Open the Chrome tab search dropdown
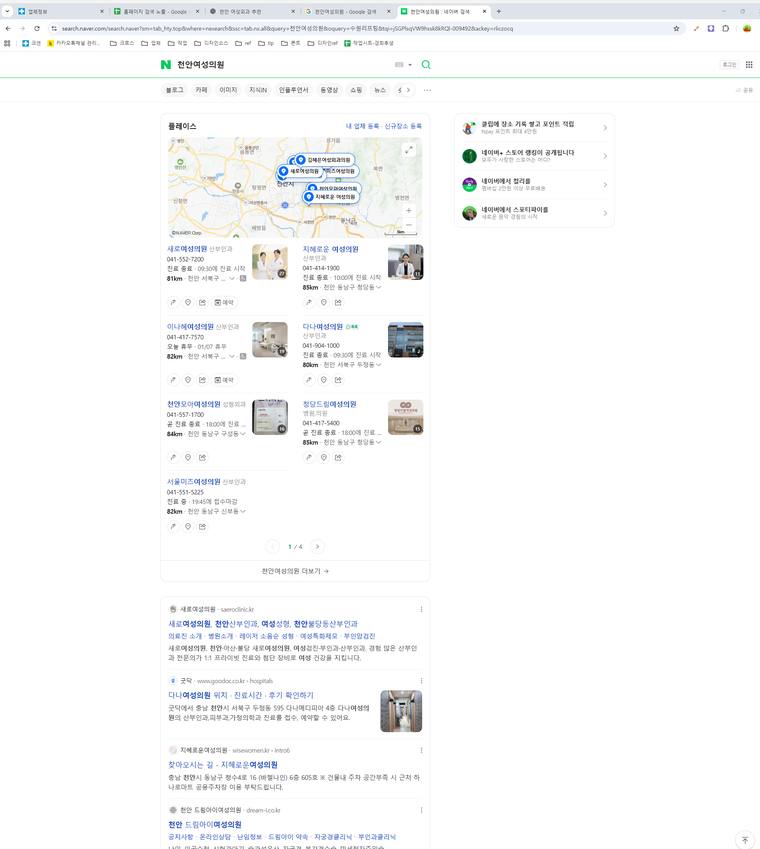This screenshot has height=849, width=760. coord(7,11)
